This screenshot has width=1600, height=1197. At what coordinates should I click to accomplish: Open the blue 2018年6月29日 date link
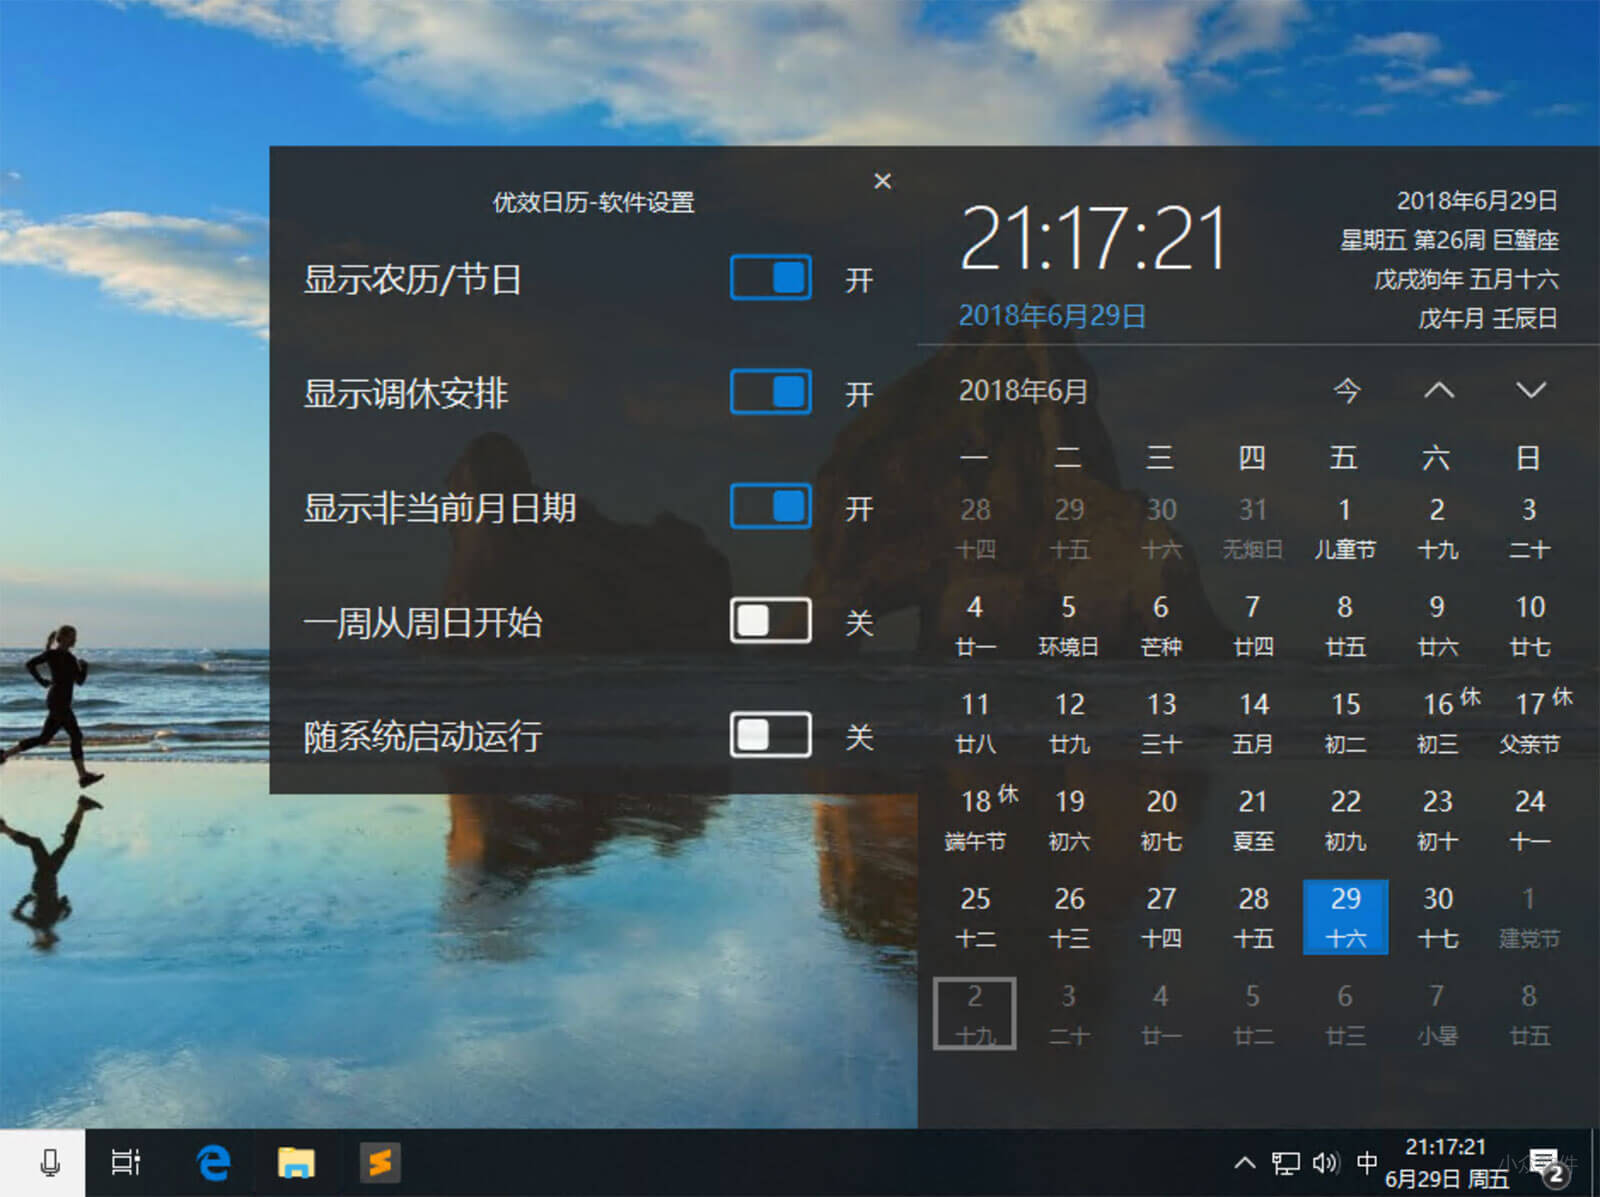[x=1051, y=316]
